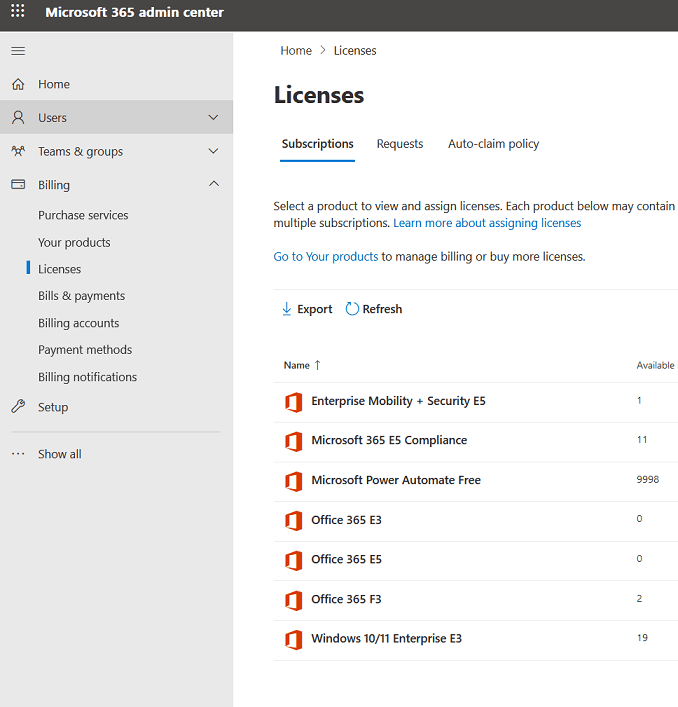
Task: Click Show all in navigation
Action: click(60, 454)
